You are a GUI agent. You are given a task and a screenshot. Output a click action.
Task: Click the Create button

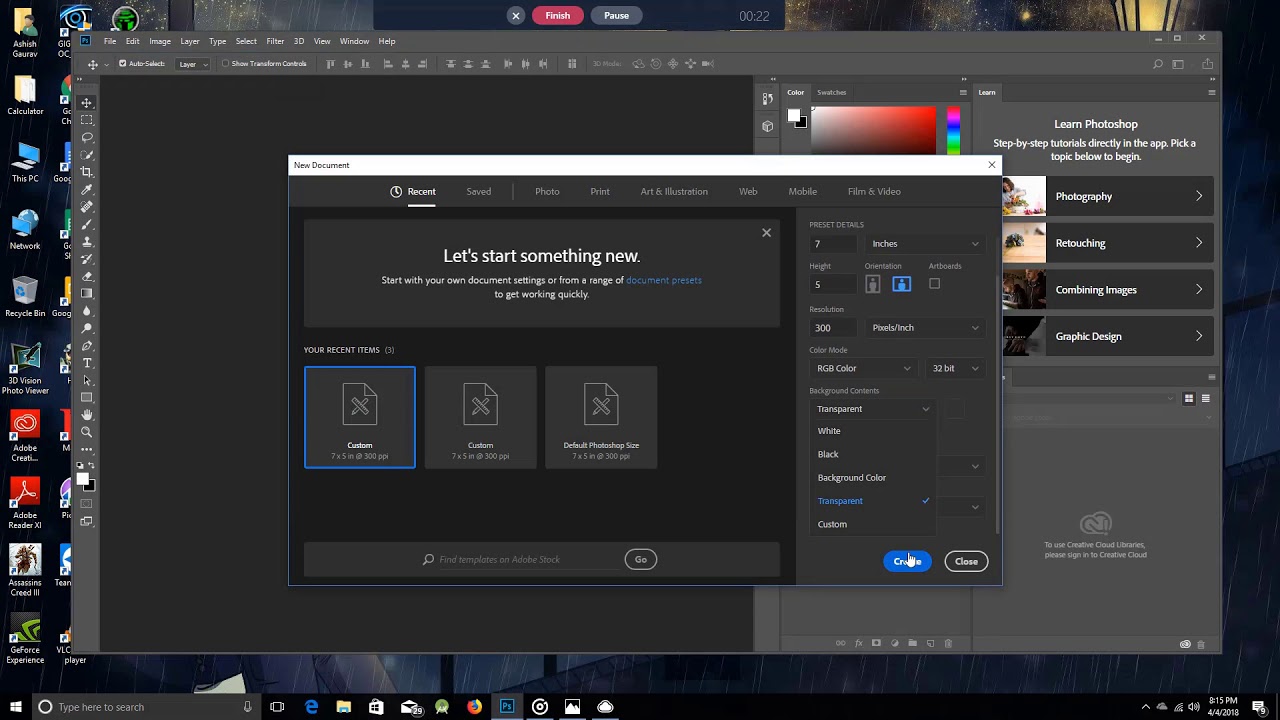click(x=907, y=561)
